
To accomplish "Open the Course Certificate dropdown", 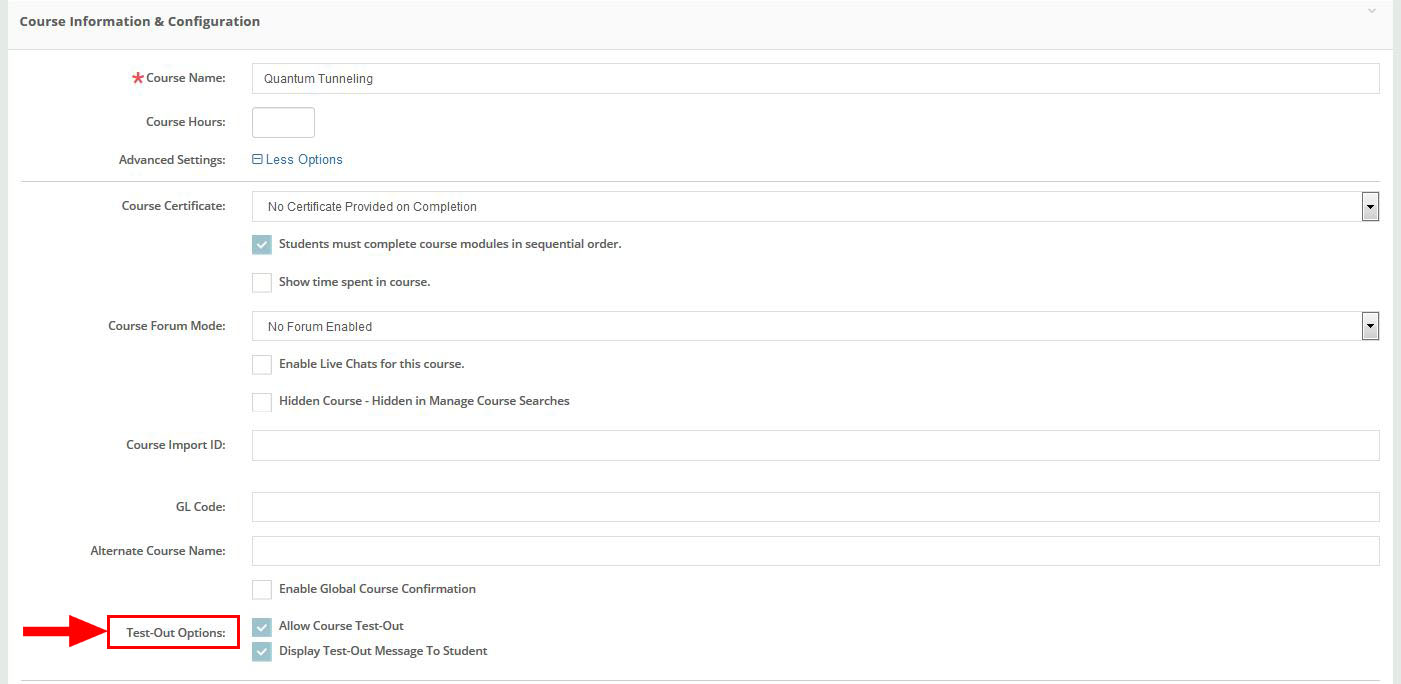I will [x=815, y=207].
